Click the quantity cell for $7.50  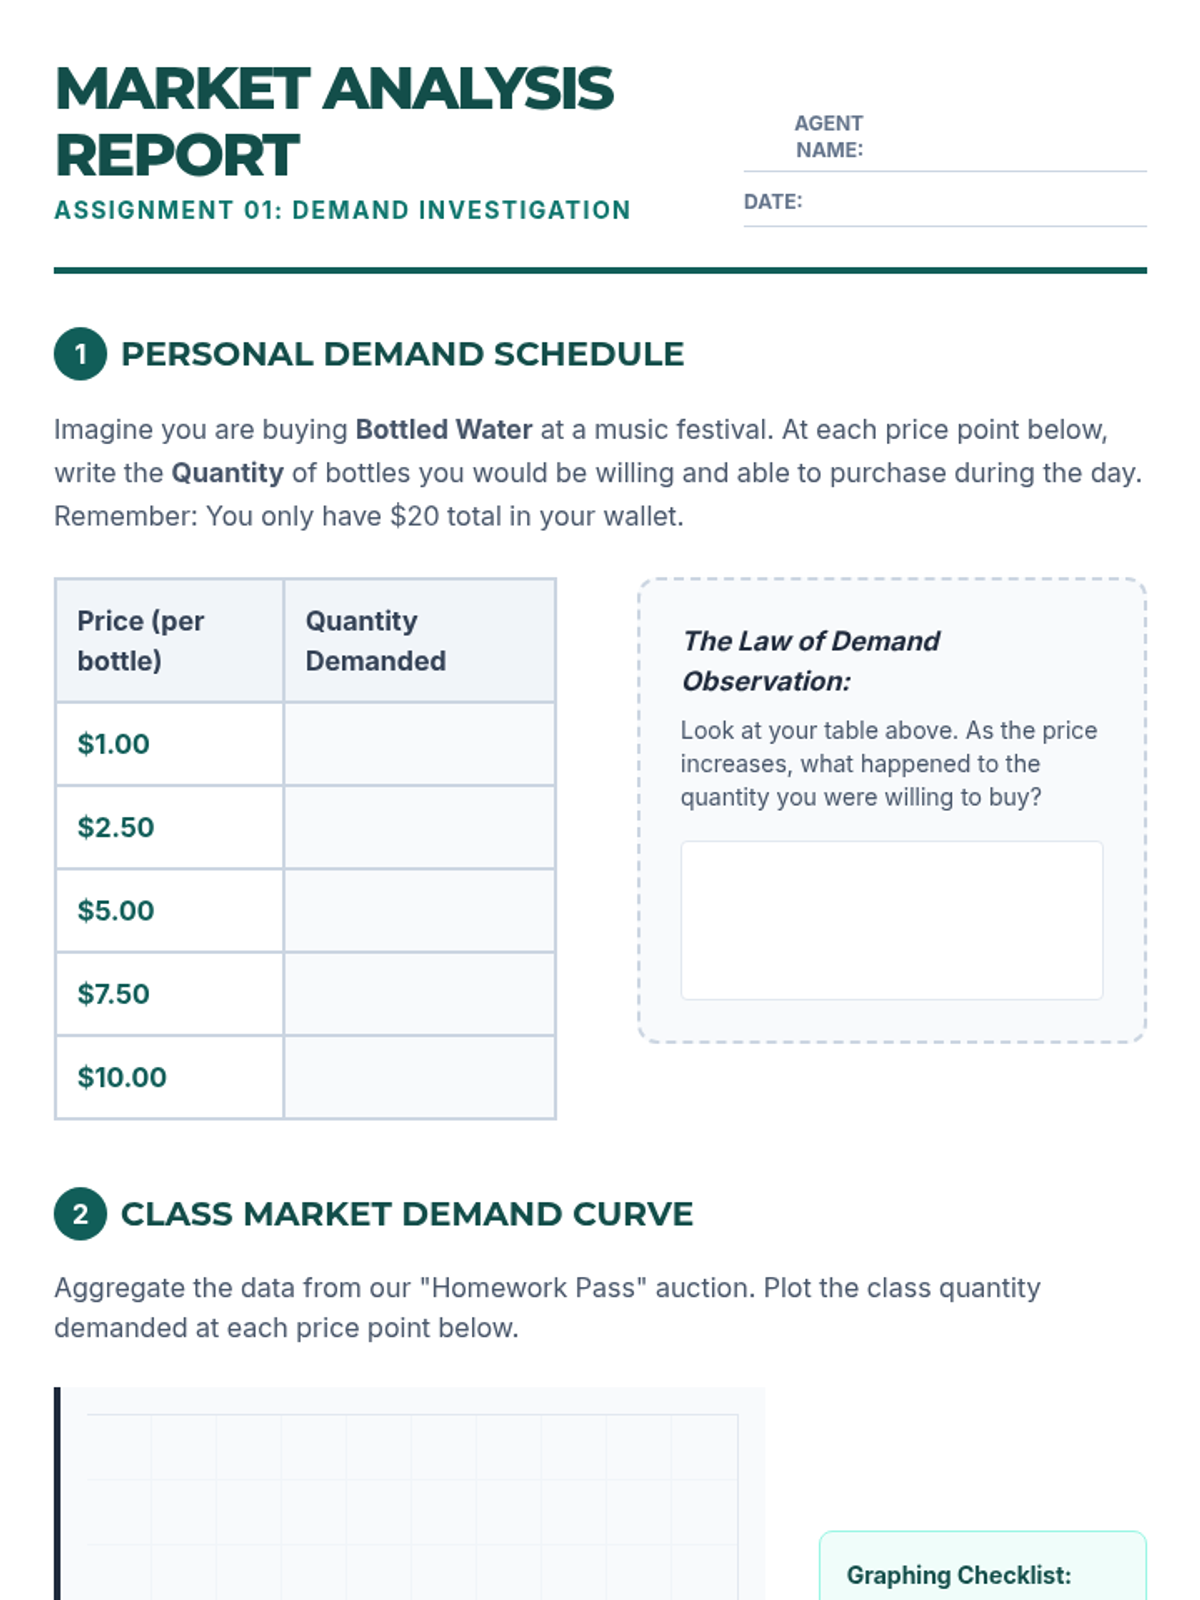tap(419, 994)
